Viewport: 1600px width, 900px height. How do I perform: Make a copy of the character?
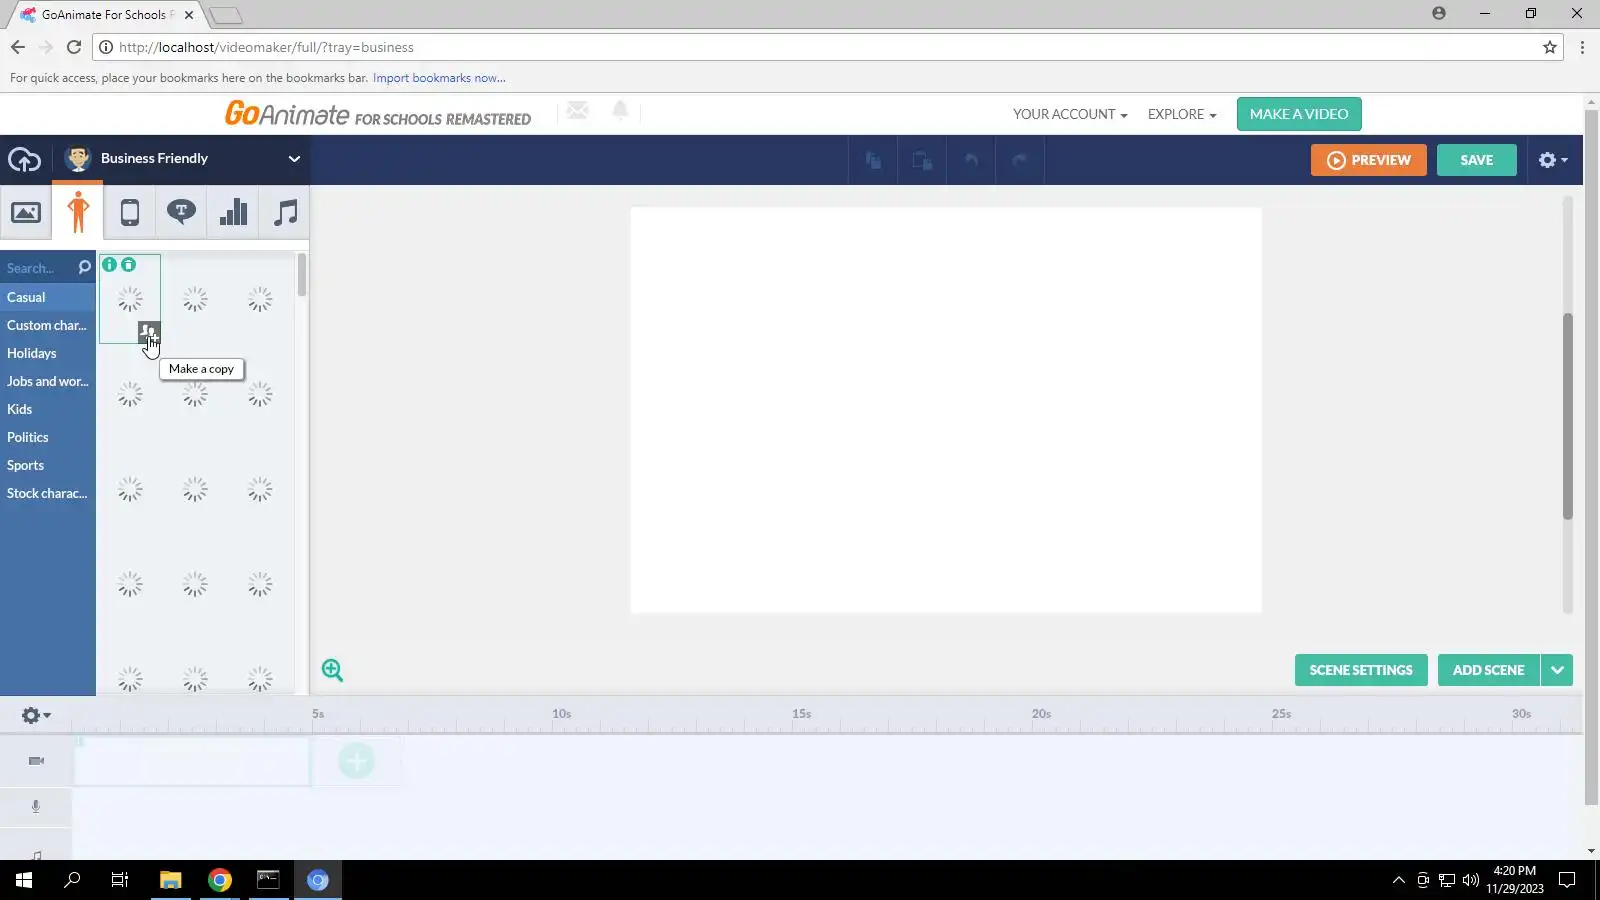point(148,331)
